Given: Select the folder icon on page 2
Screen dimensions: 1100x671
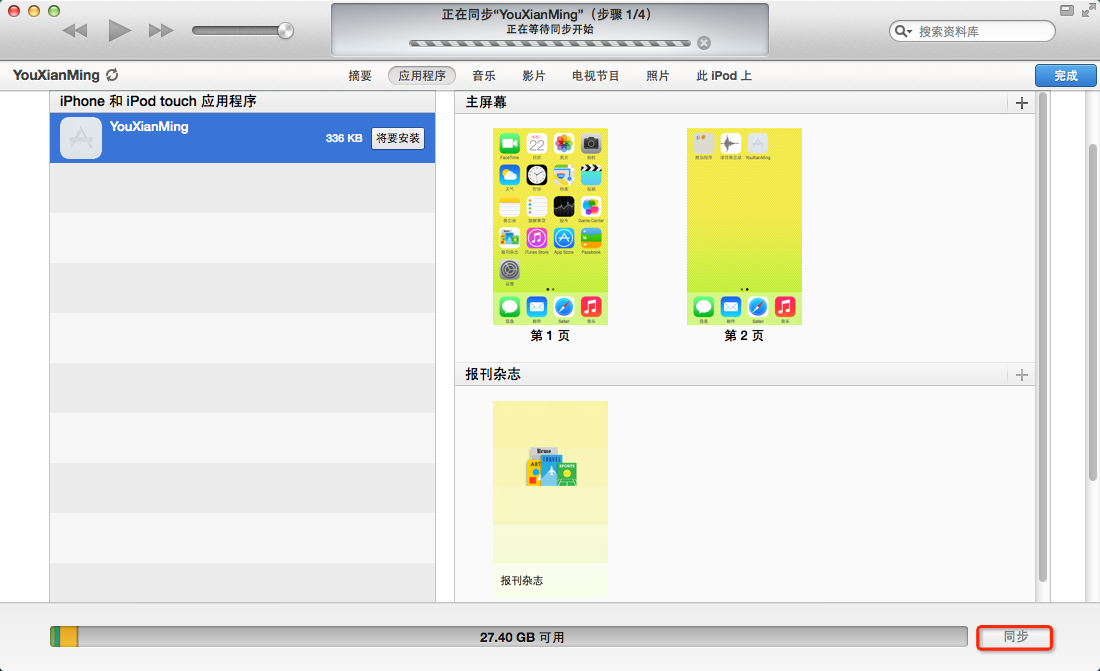Looking at the screenshot, I should point(704,143).
